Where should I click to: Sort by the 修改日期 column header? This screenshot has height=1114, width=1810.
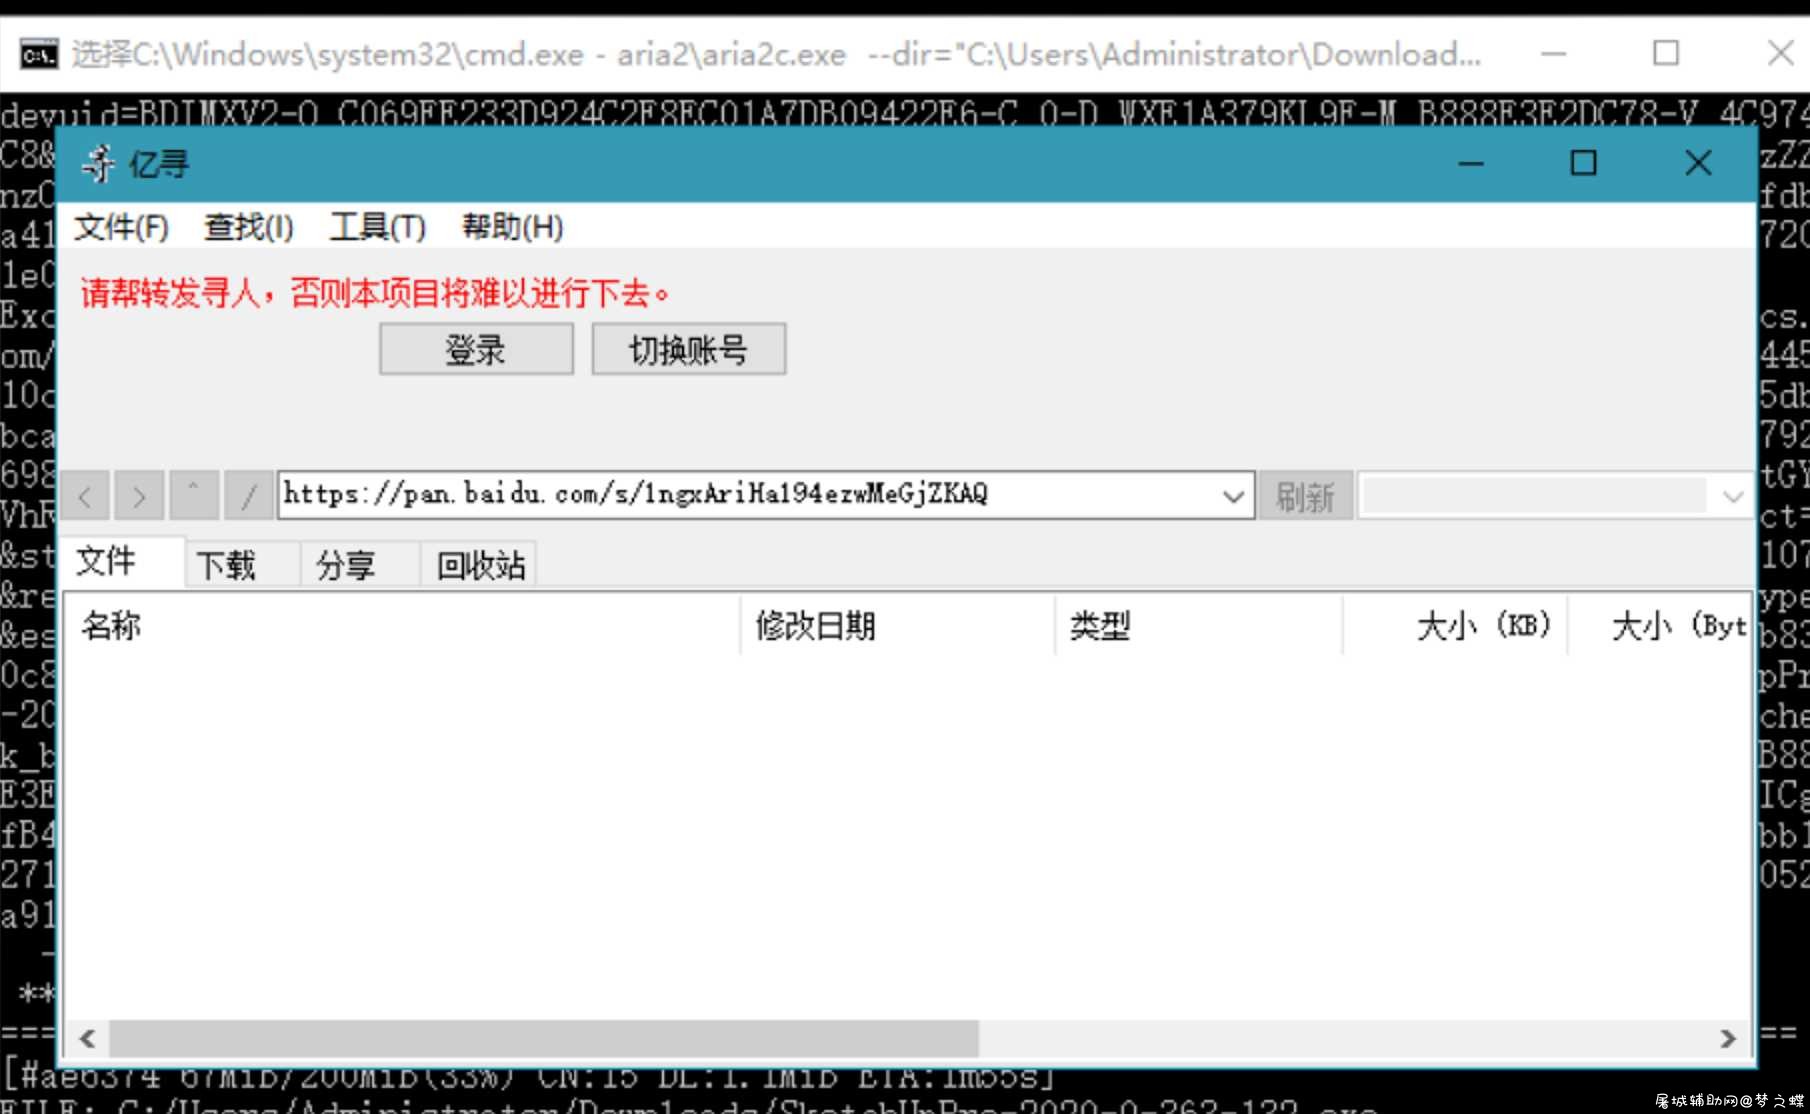tap(898, 626)
